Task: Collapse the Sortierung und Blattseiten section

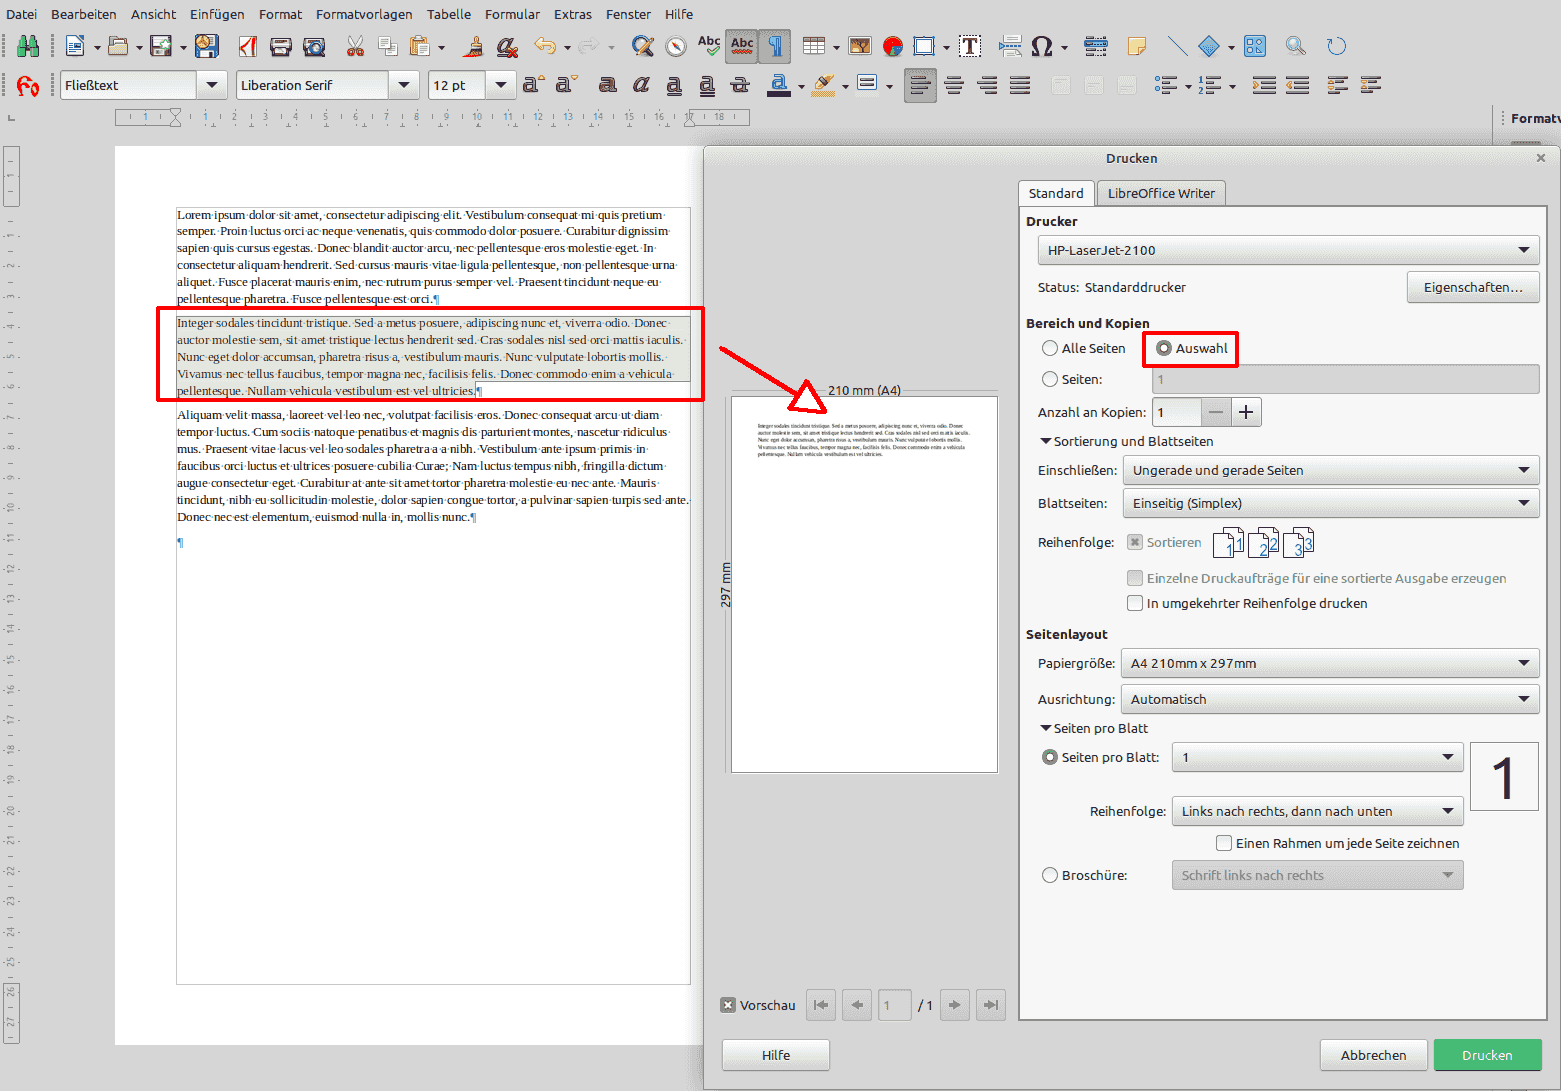Action: point(1044,441)
